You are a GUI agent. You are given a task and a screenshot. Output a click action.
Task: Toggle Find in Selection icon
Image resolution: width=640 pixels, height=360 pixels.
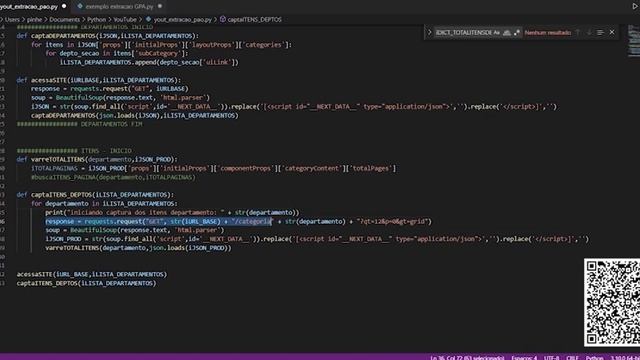600,32
